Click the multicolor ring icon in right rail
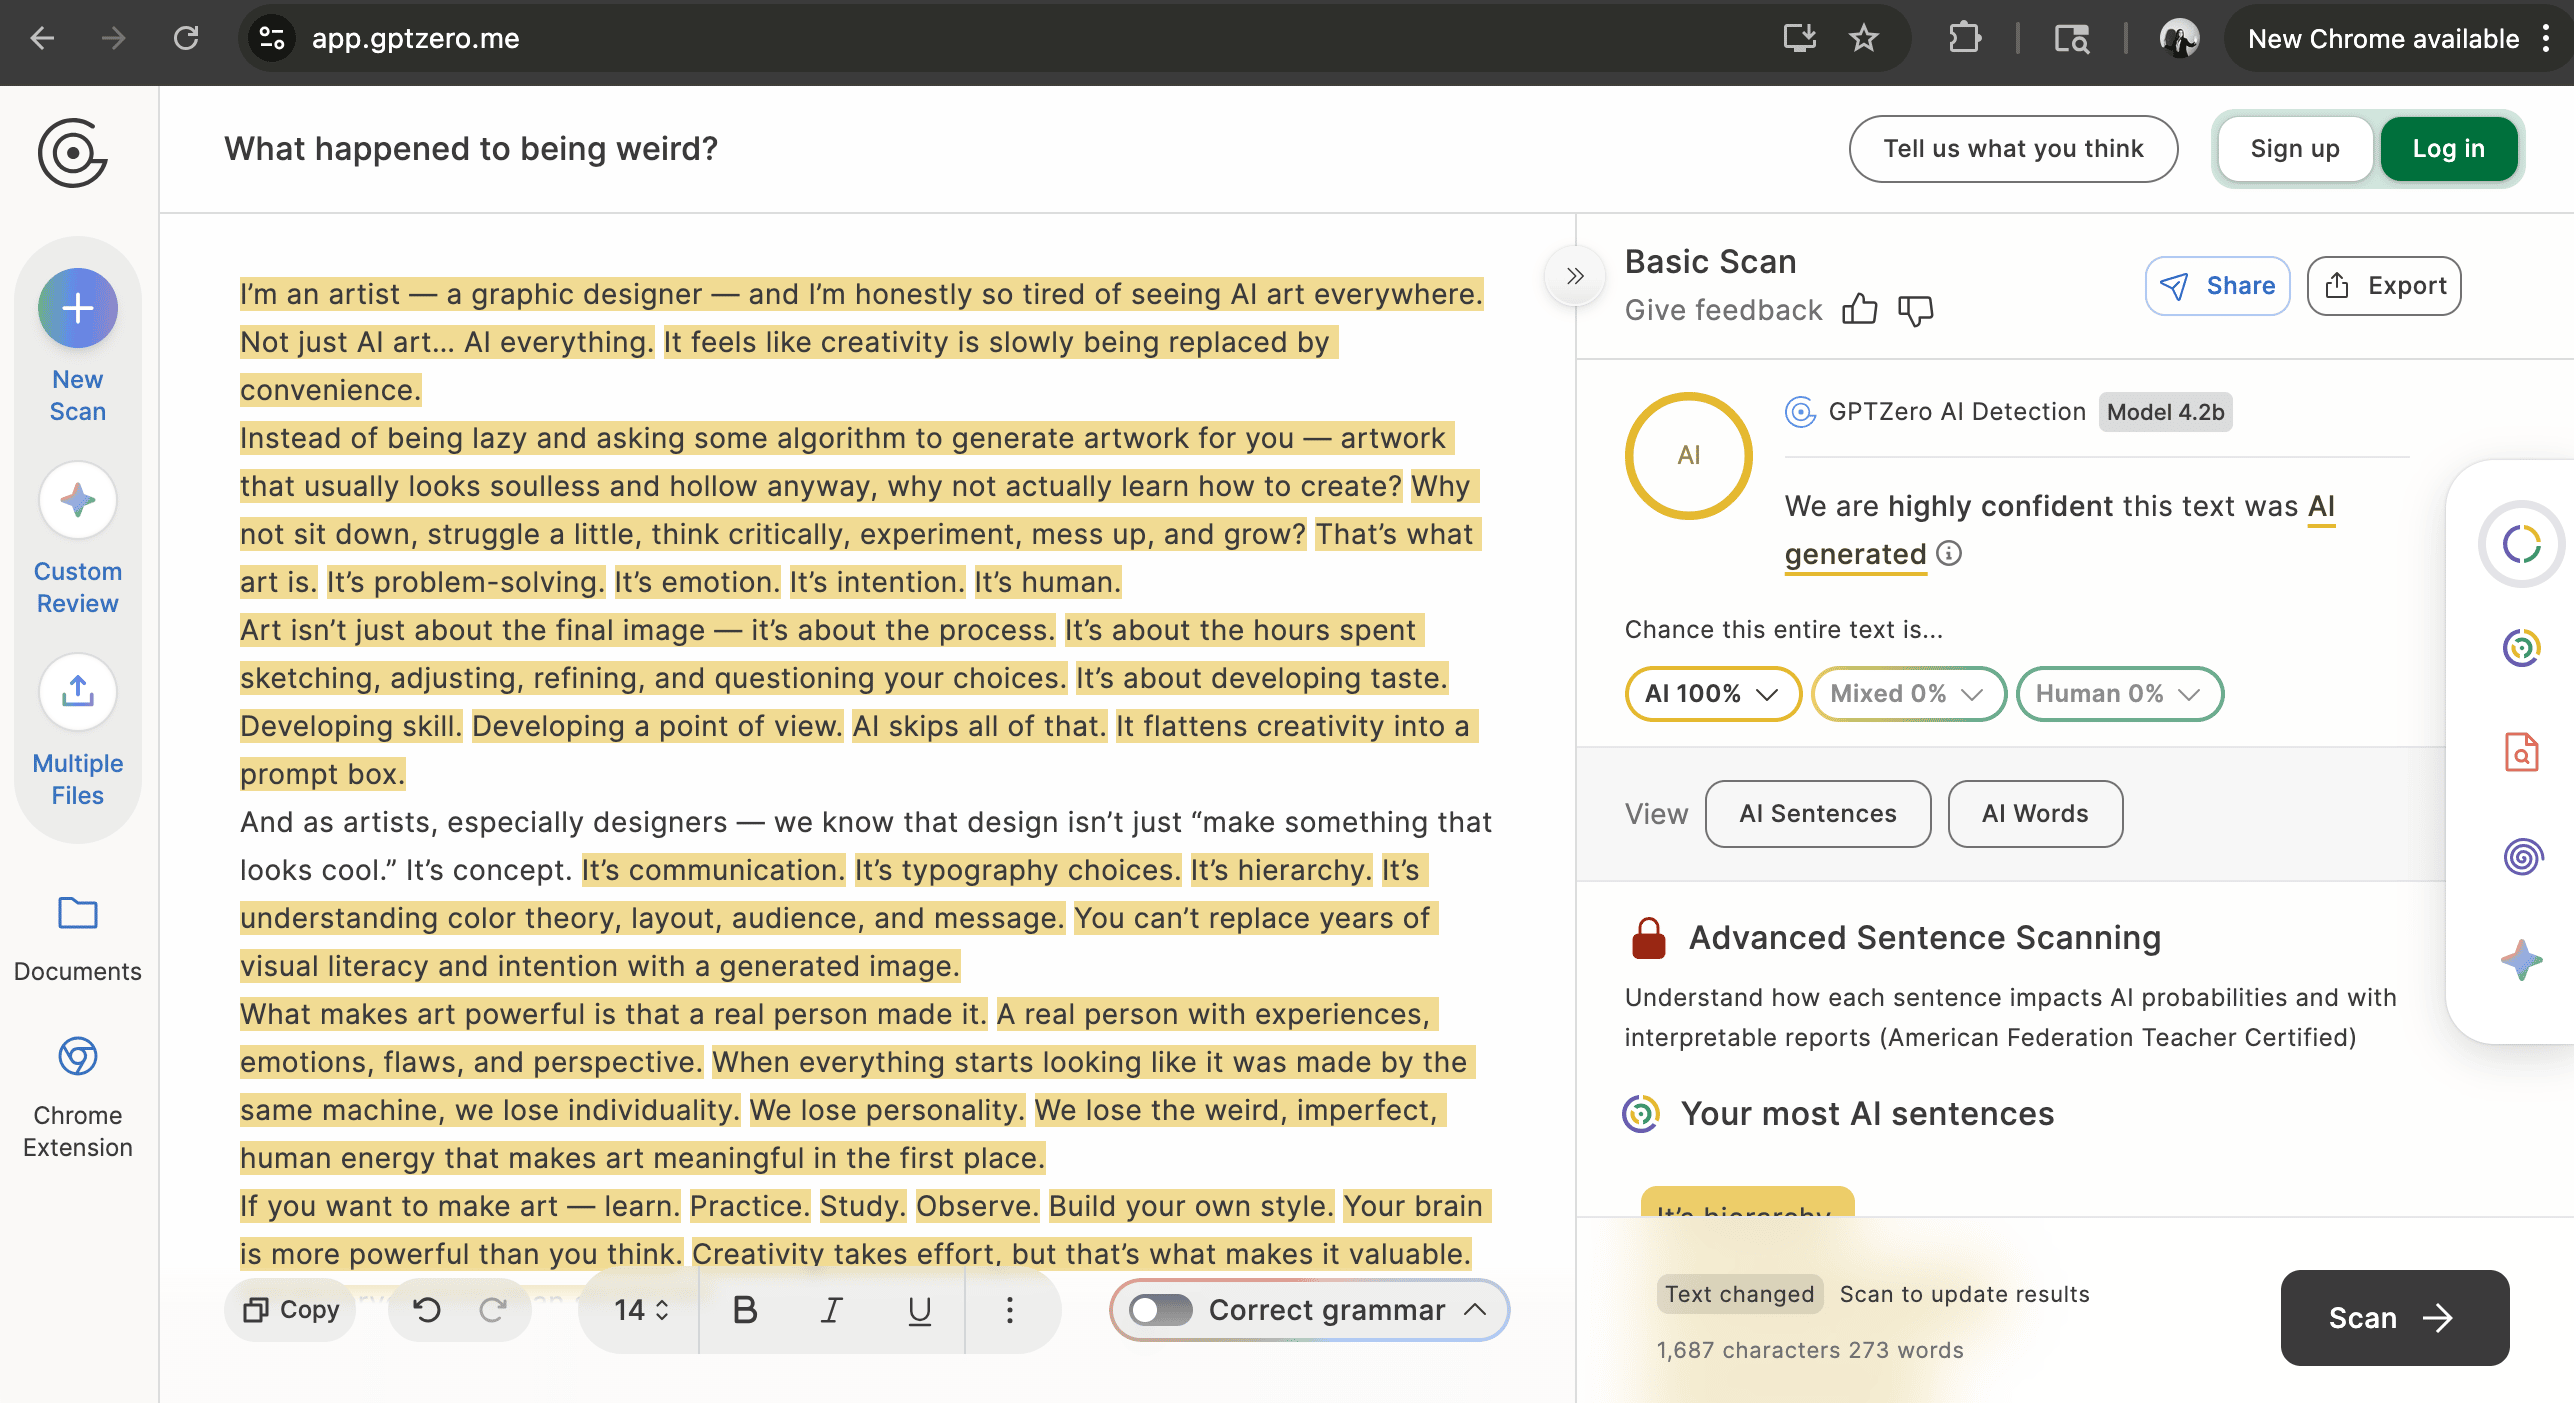Screen dimensions: 2574x1403 click(x=2522, y=648)
